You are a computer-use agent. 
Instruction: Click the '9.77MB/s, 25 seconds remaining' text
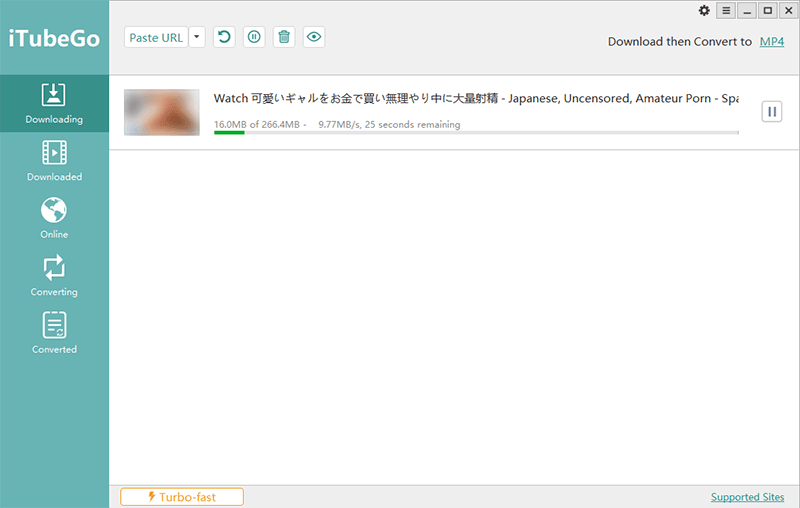click(x=389, y=124)
